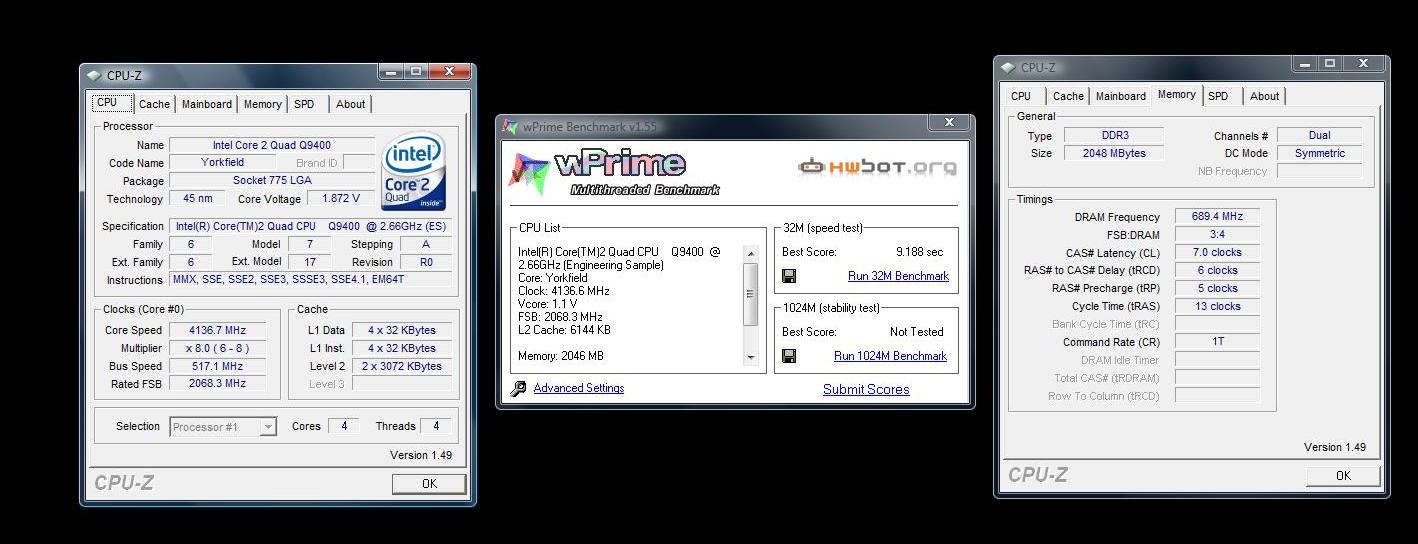Open About tab in right CPU-Z window
The width and height of the screenshot is (1418, 544).
pyautogui.click(x=1264, y=96)
